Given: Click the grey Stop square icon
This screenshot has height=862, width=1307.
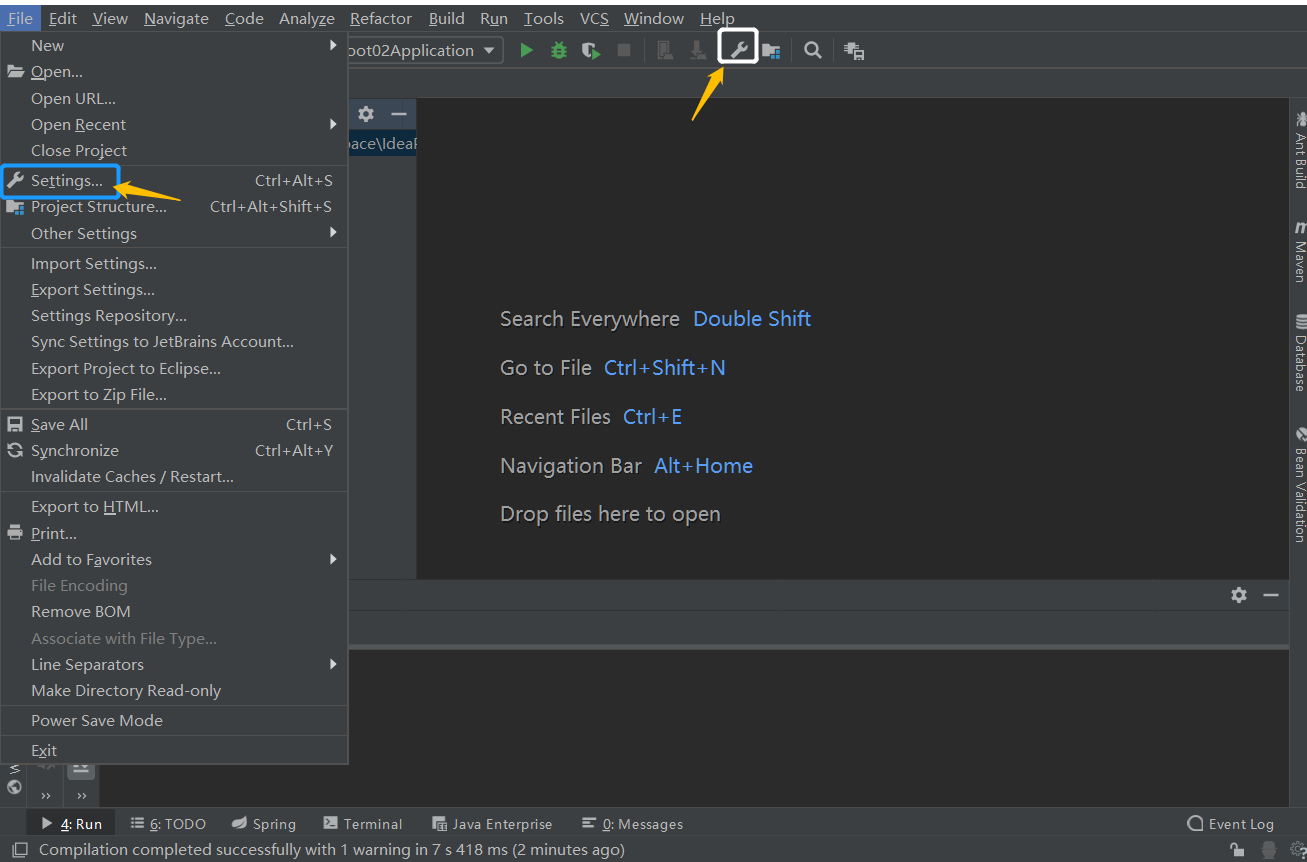Looking at the screenshot, I should [624, 50].
